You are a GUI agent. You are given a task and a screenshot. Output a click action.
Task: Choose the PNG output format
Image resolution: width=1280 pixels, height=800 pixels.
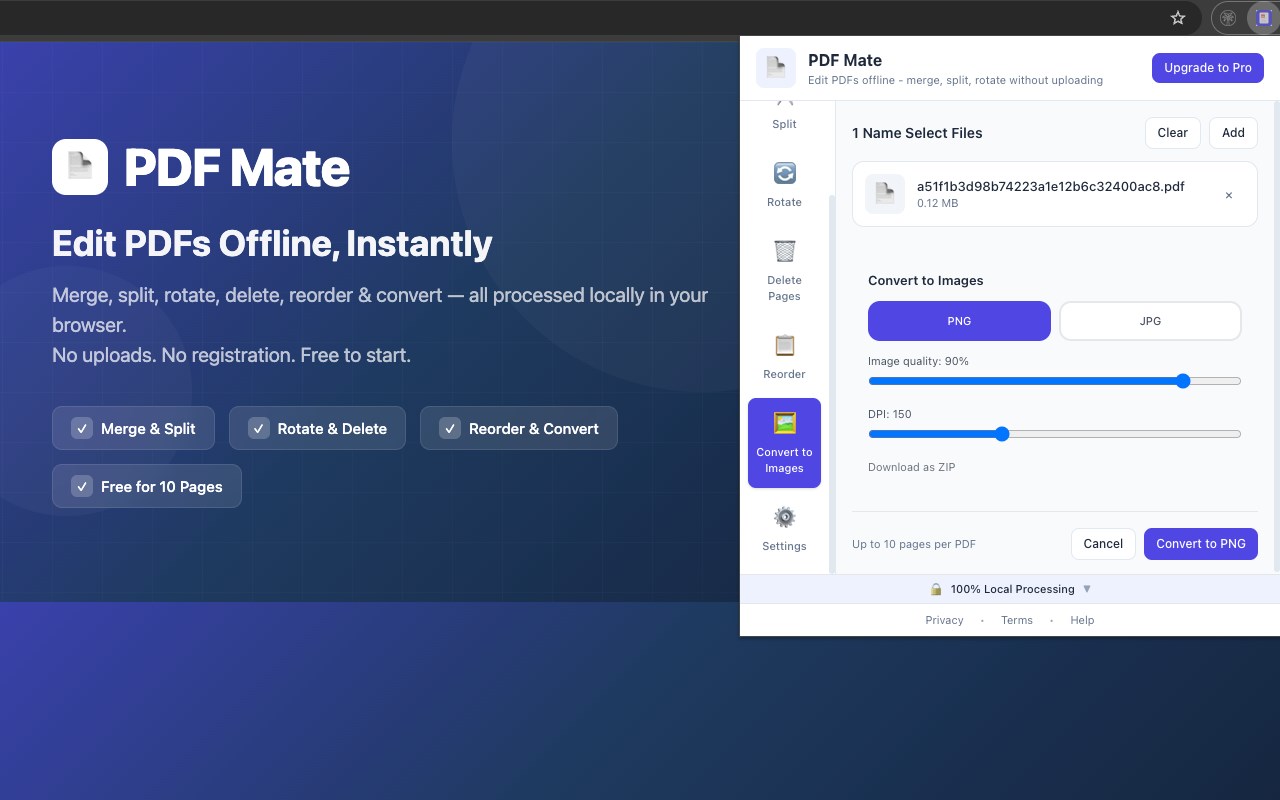point(959,321)
